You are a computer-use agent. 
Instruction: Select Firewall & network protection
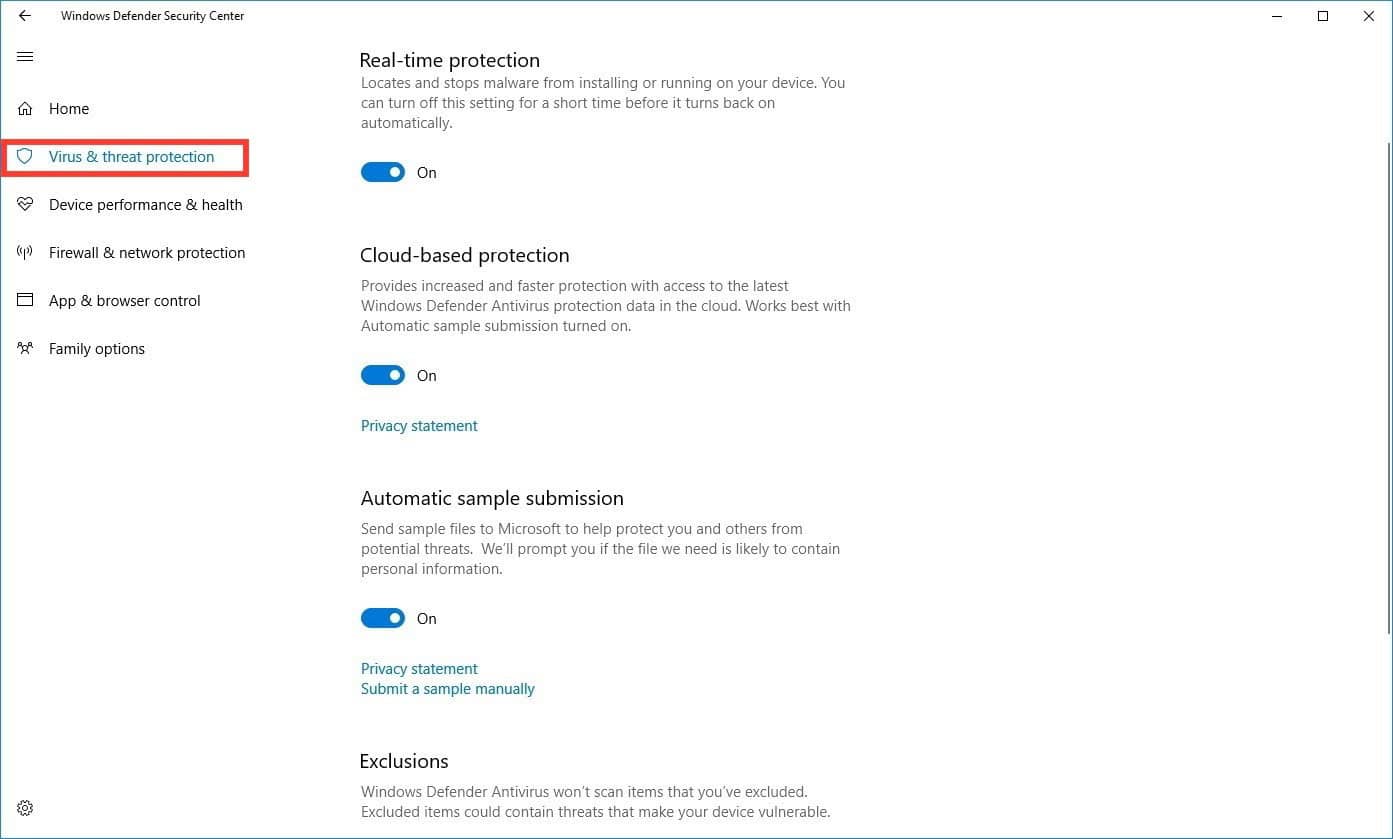[x=147, y=253]
